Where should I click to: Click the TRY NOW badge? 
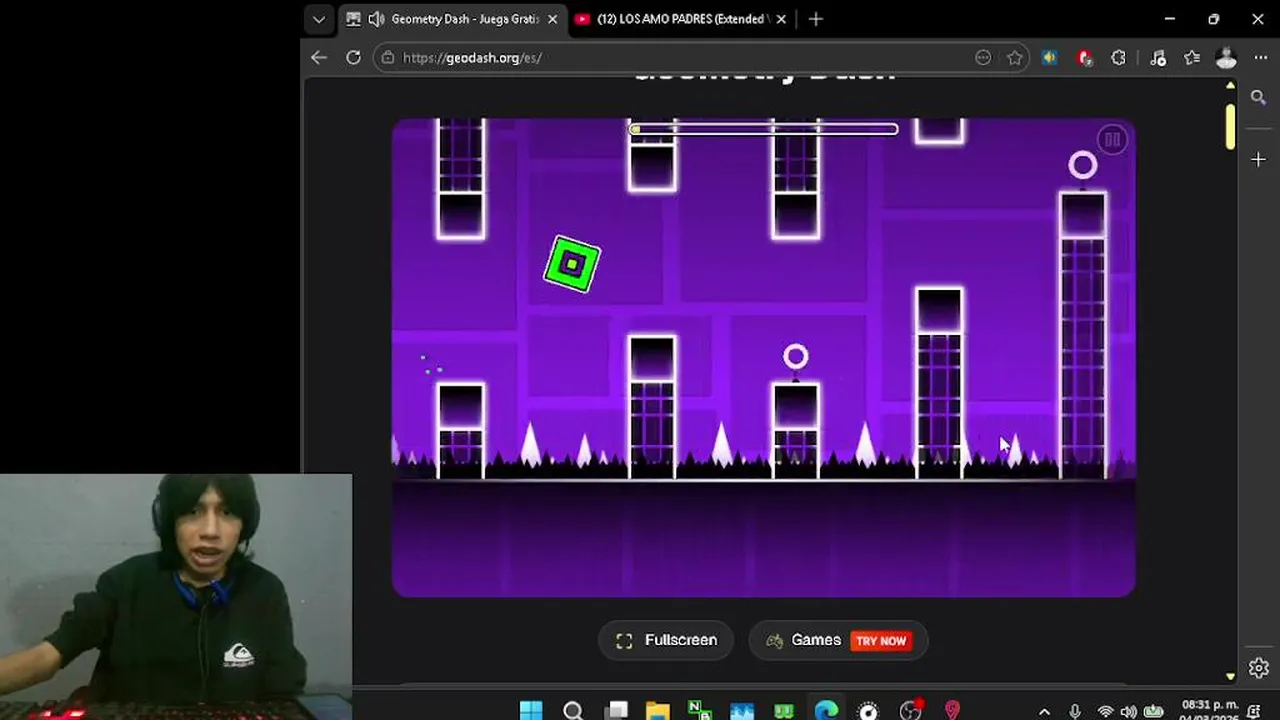(880, 641)
